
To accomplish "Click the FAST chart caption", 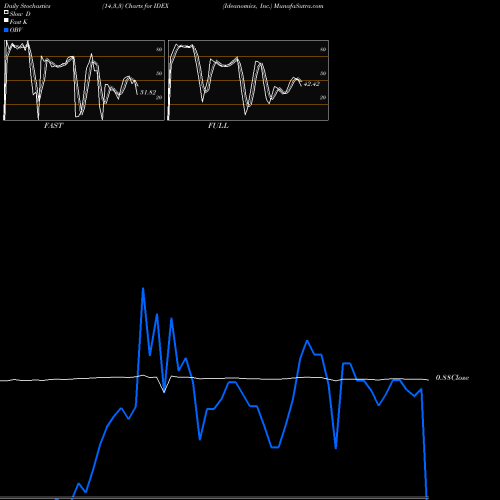I will 53,126.
